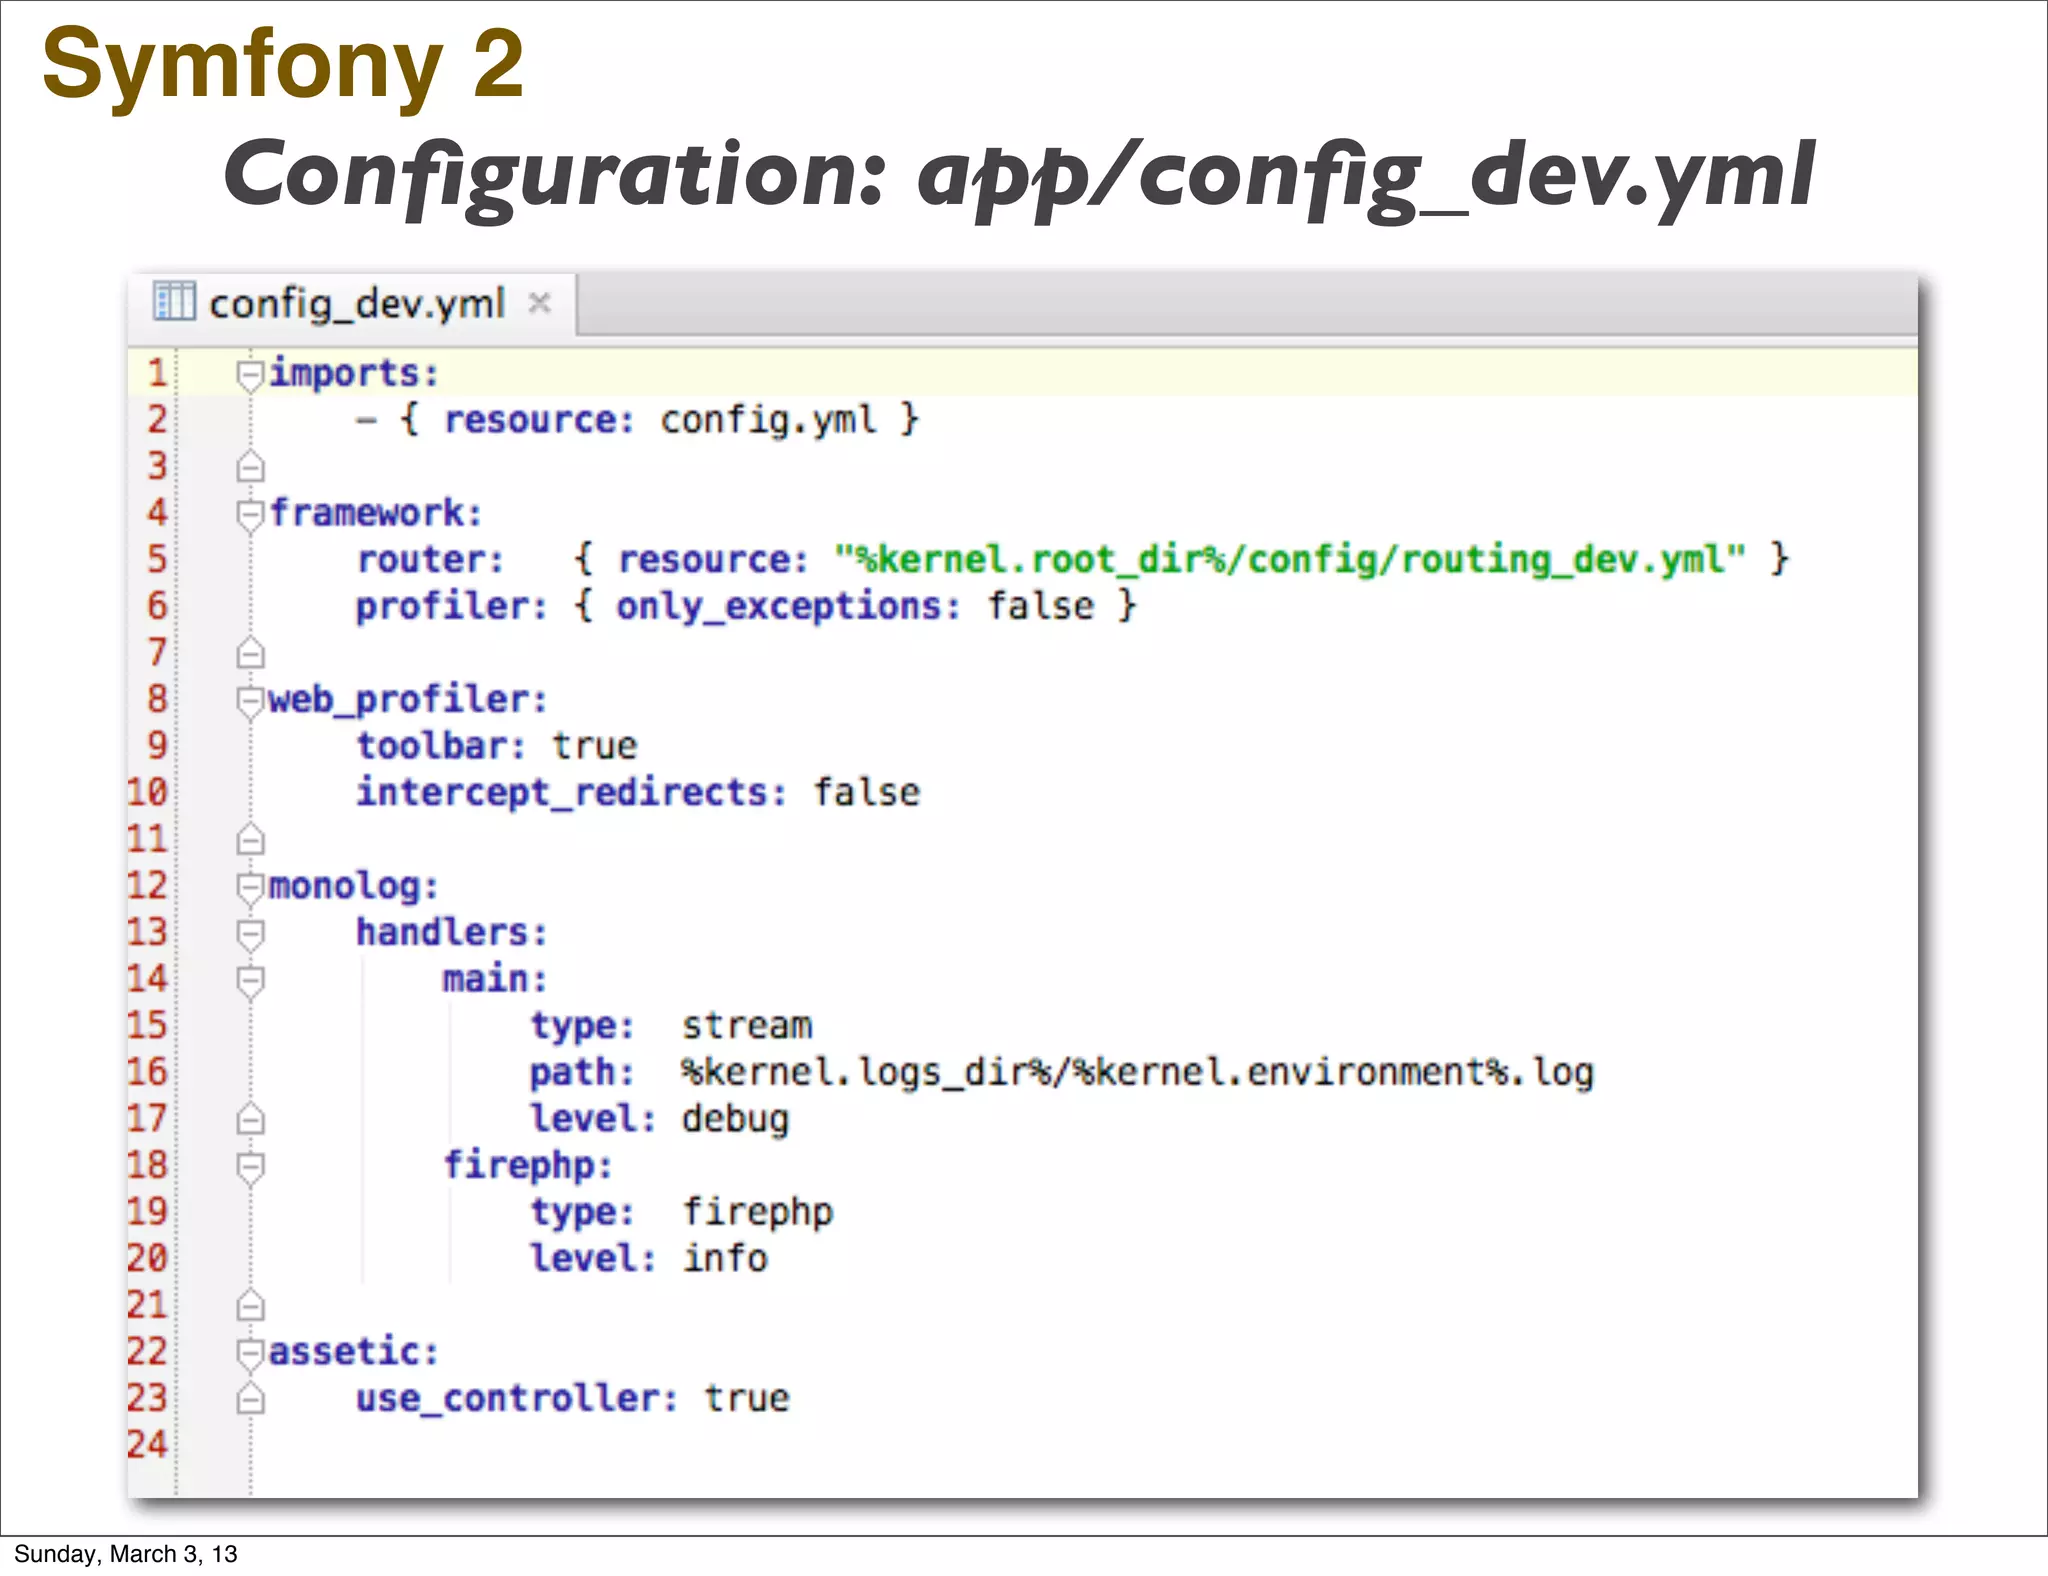Click the 'imports:' key text
The width and height of the screenshot is (2048, 1576).
click(354, 374)
